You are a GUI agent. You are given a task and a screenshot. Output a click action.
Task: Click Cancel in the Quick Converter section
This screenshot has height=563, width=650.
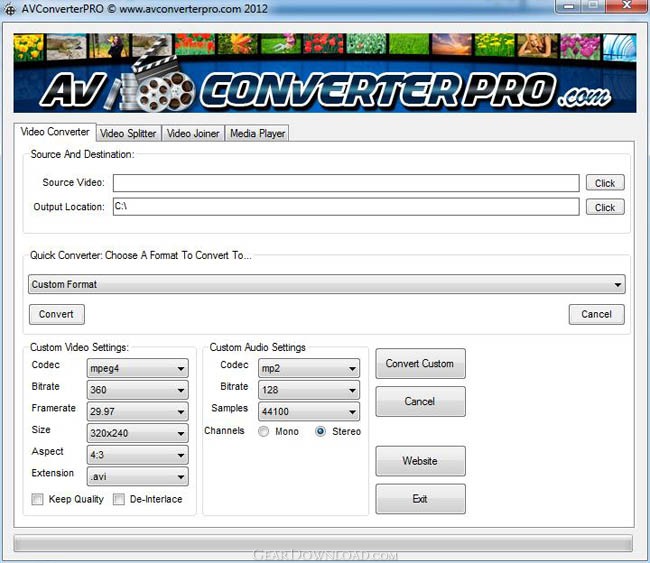coord(596,314)
